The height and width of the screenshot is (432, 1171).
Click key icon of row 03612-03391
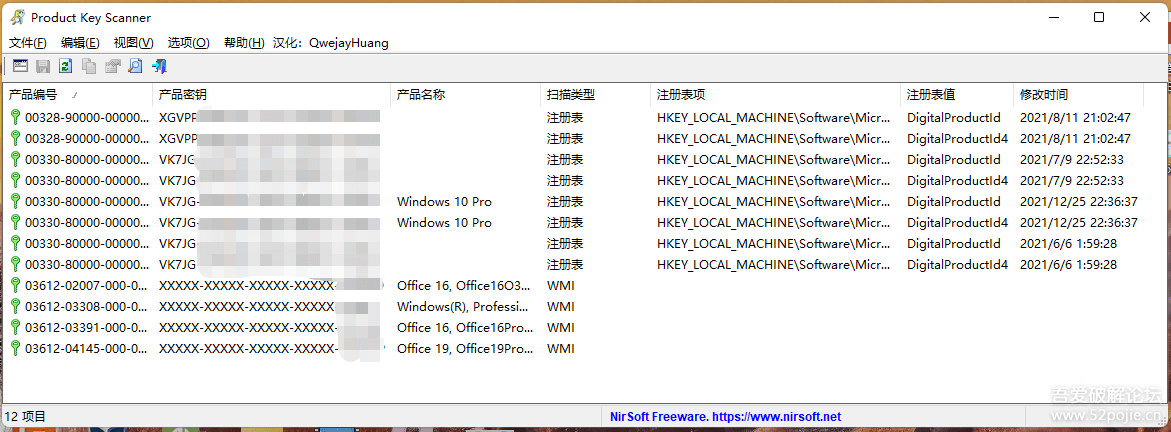pos(15,327)
